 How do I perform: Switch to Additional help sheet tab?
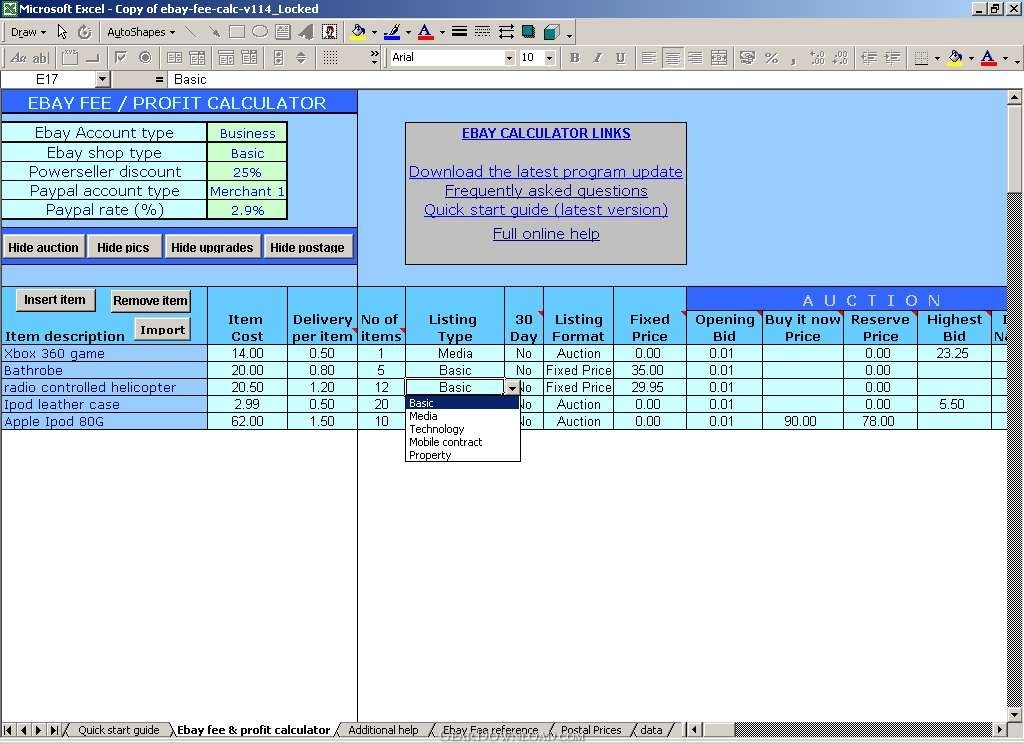(383, 730)
